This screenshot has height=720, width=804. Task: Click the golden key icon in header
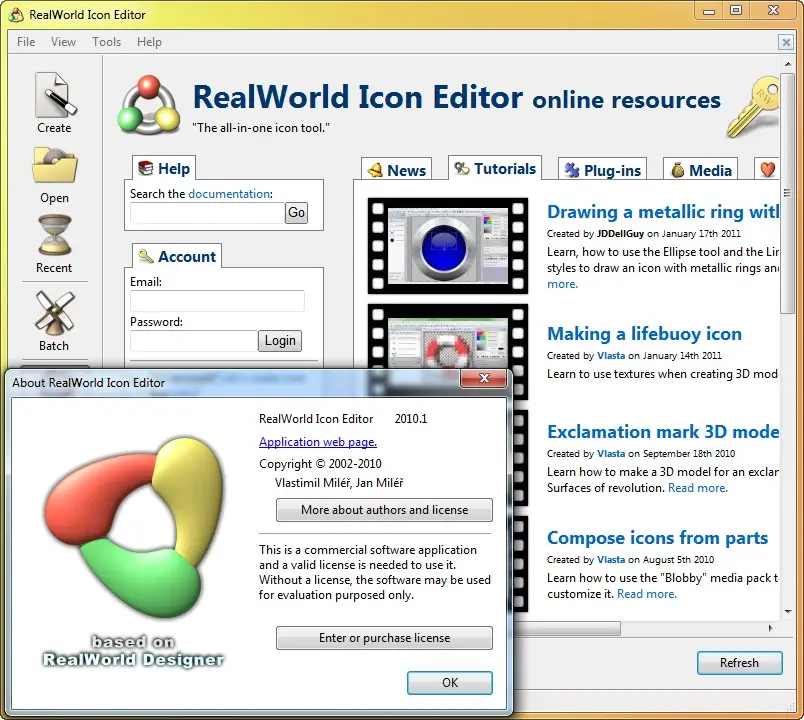click(753, 107)
